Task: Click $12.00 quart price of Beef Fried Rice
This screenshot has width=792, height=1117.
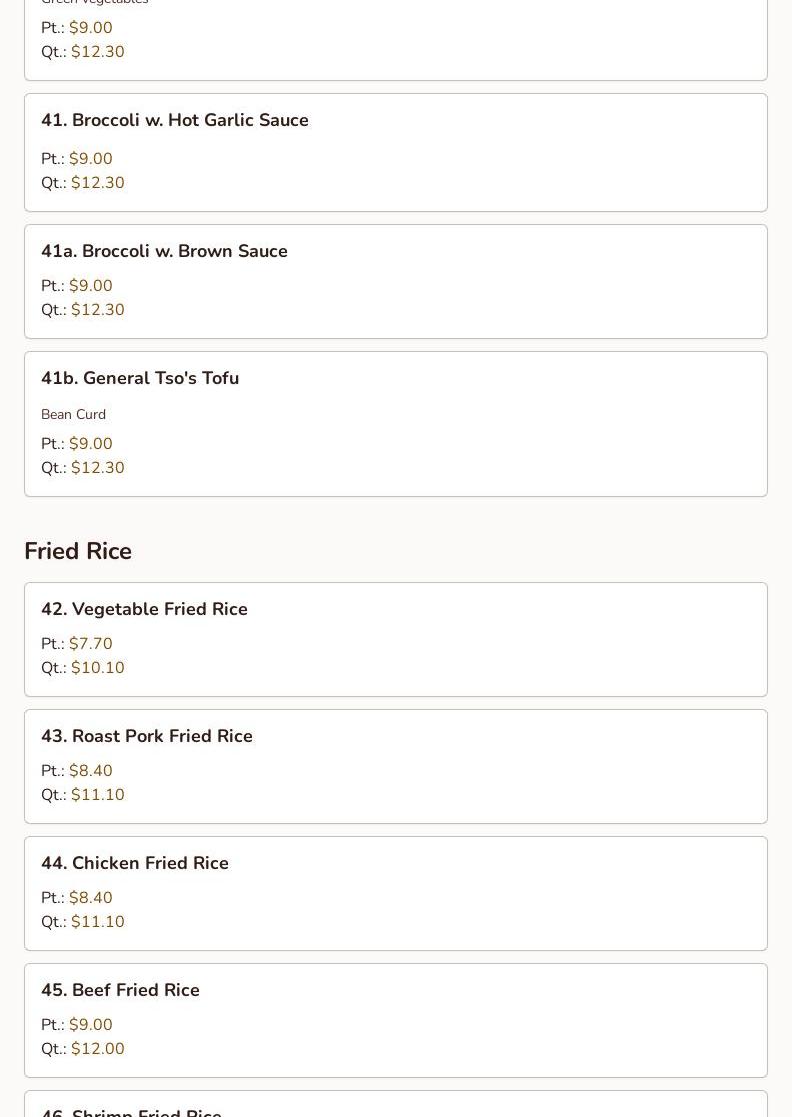Action: click(x=97, y=1049)
